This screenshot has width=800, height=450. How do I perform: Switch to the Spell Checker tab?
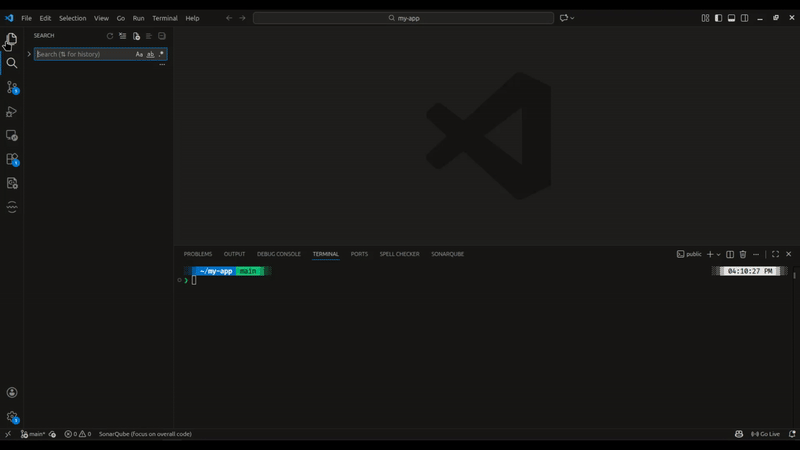tap(399, 254)
